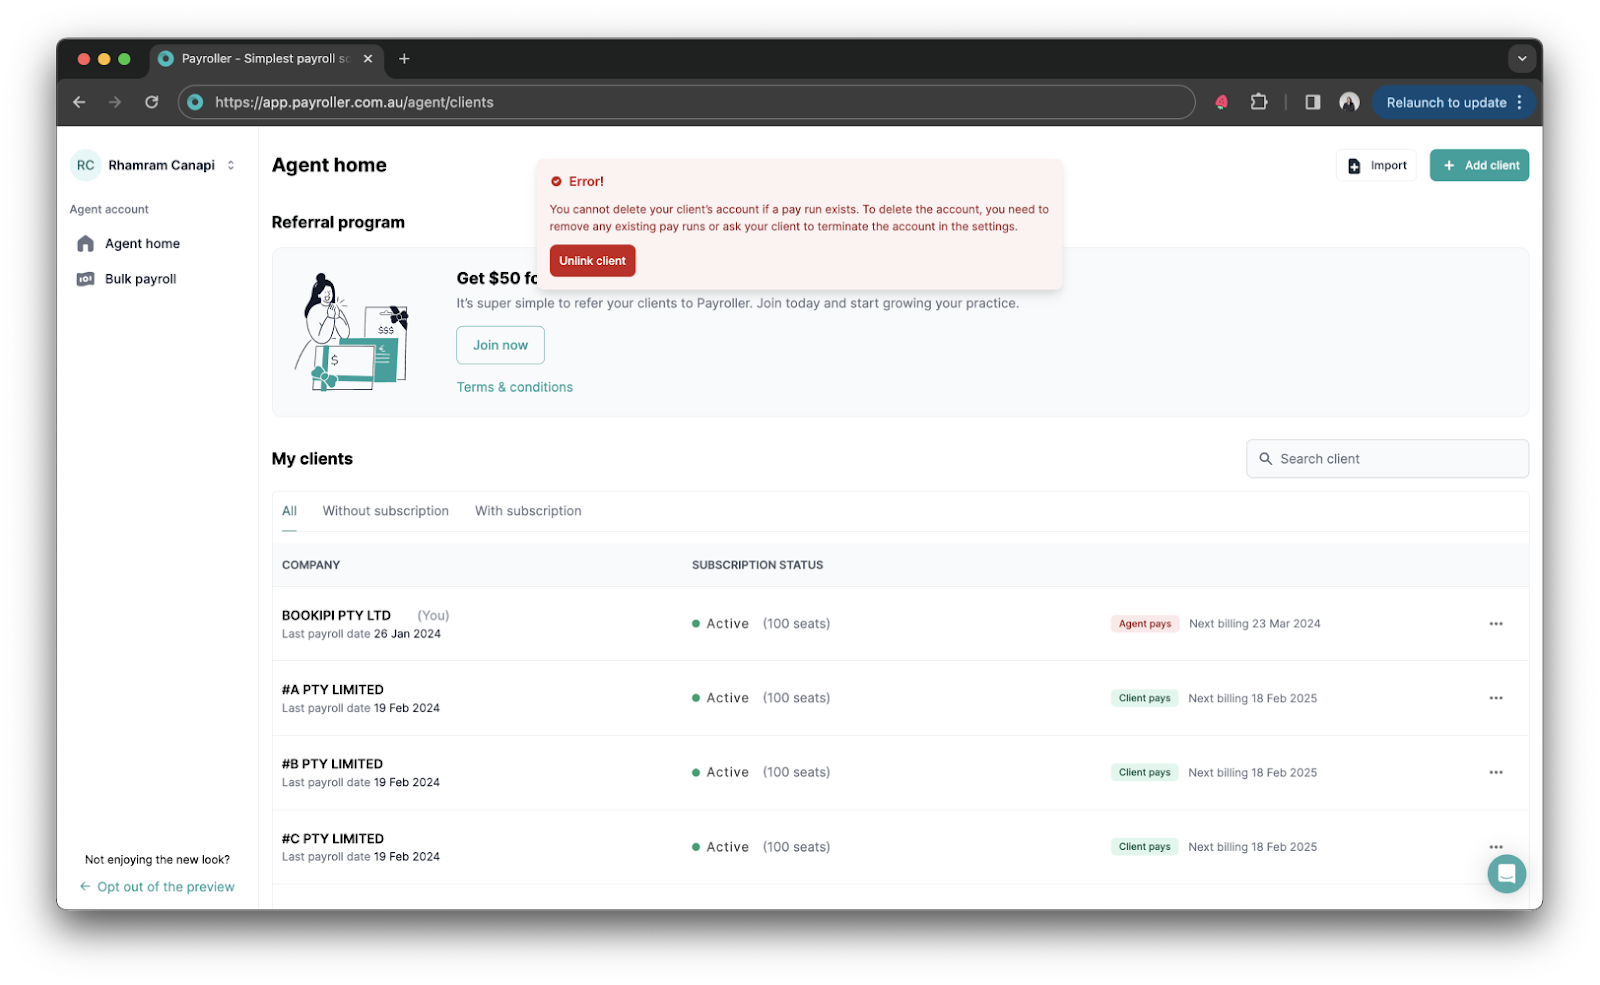
Task: Close the Payroller browser tab
Action: pos(368,59)
